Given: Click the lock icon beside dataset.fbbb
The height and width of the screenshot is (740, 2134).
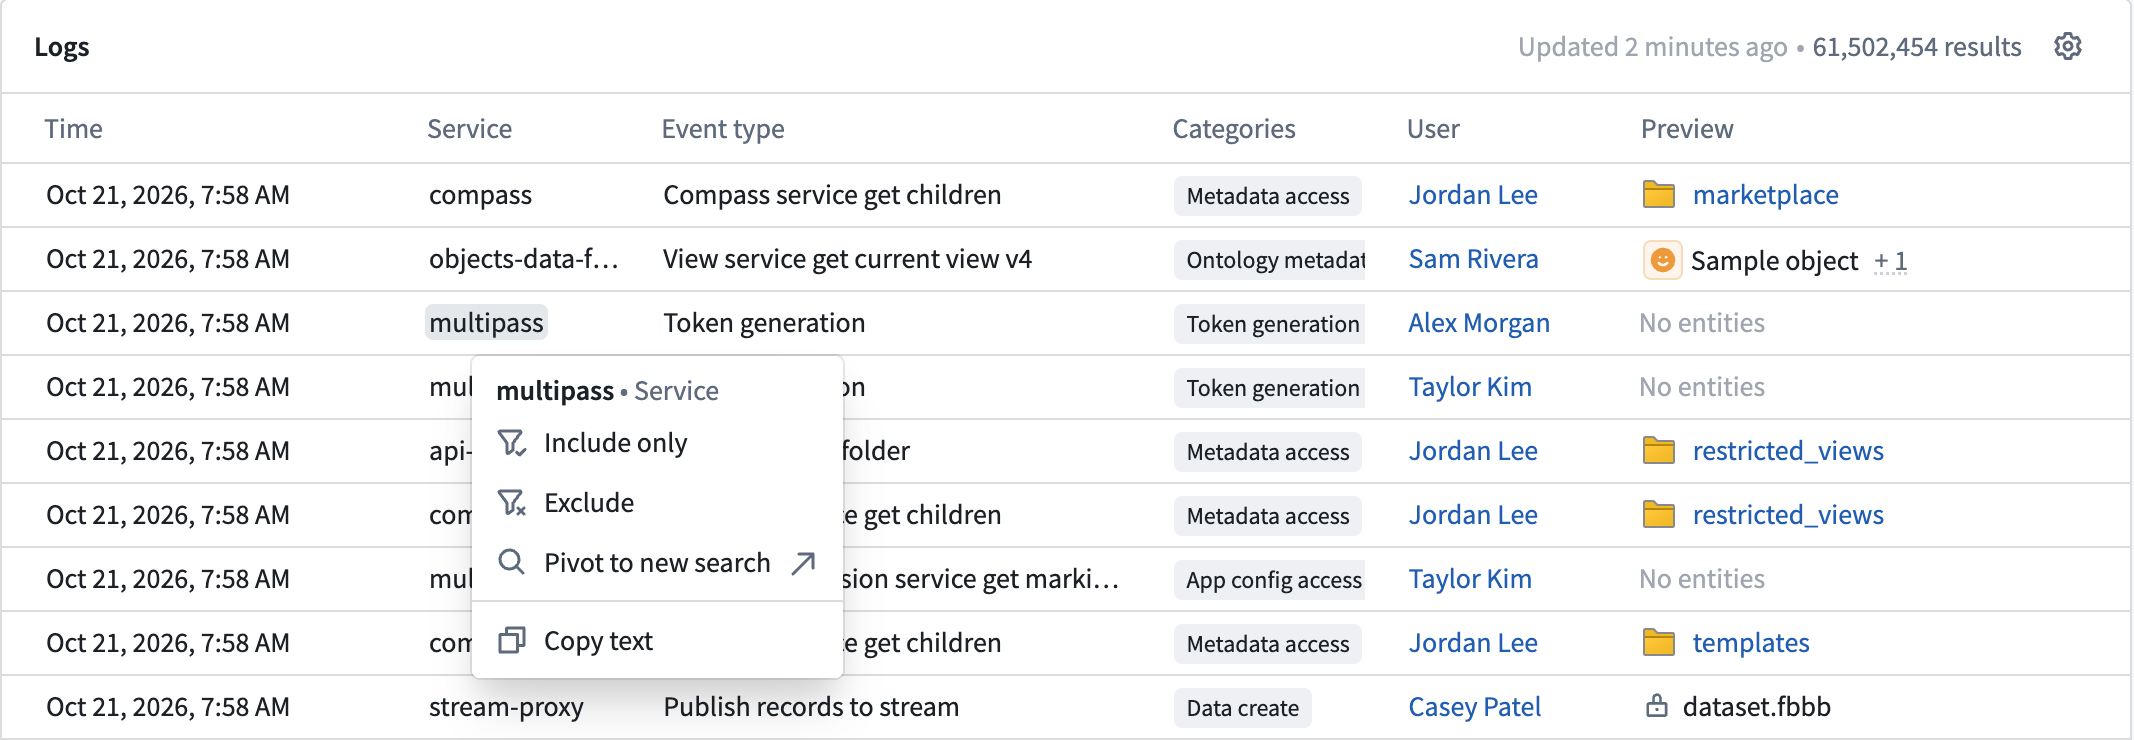Looking at the screenshot, I should point(1657,706).
